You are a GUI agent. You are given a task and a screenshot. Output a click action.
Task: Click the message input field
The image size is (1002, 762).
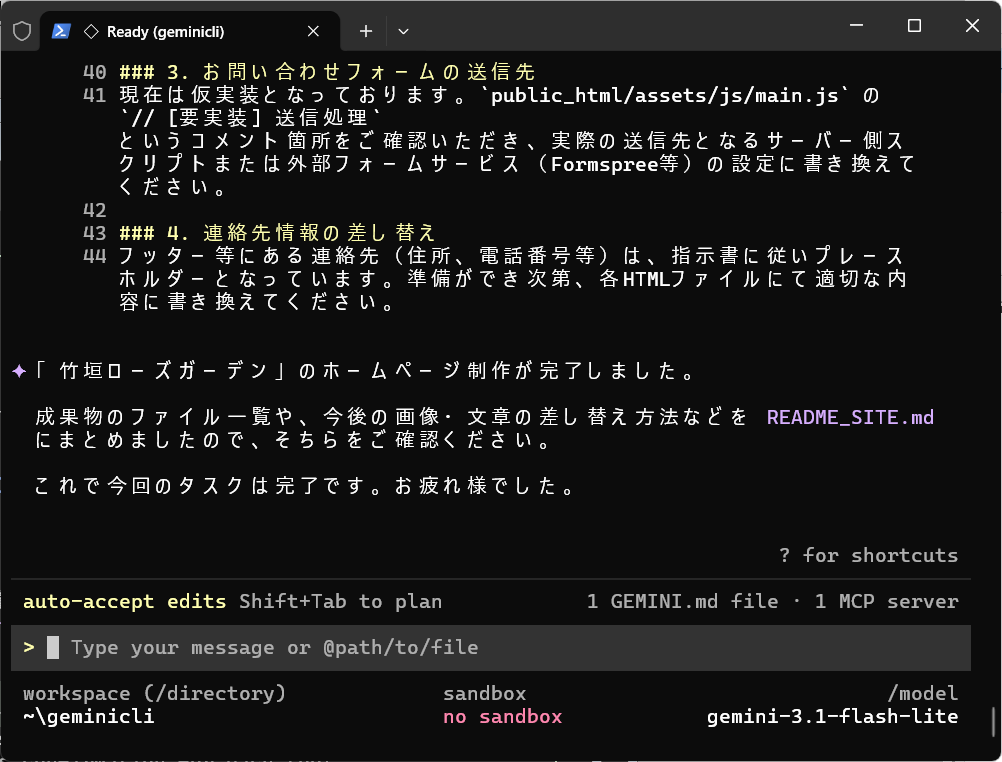pyautogui.click(x=491, y=648)
